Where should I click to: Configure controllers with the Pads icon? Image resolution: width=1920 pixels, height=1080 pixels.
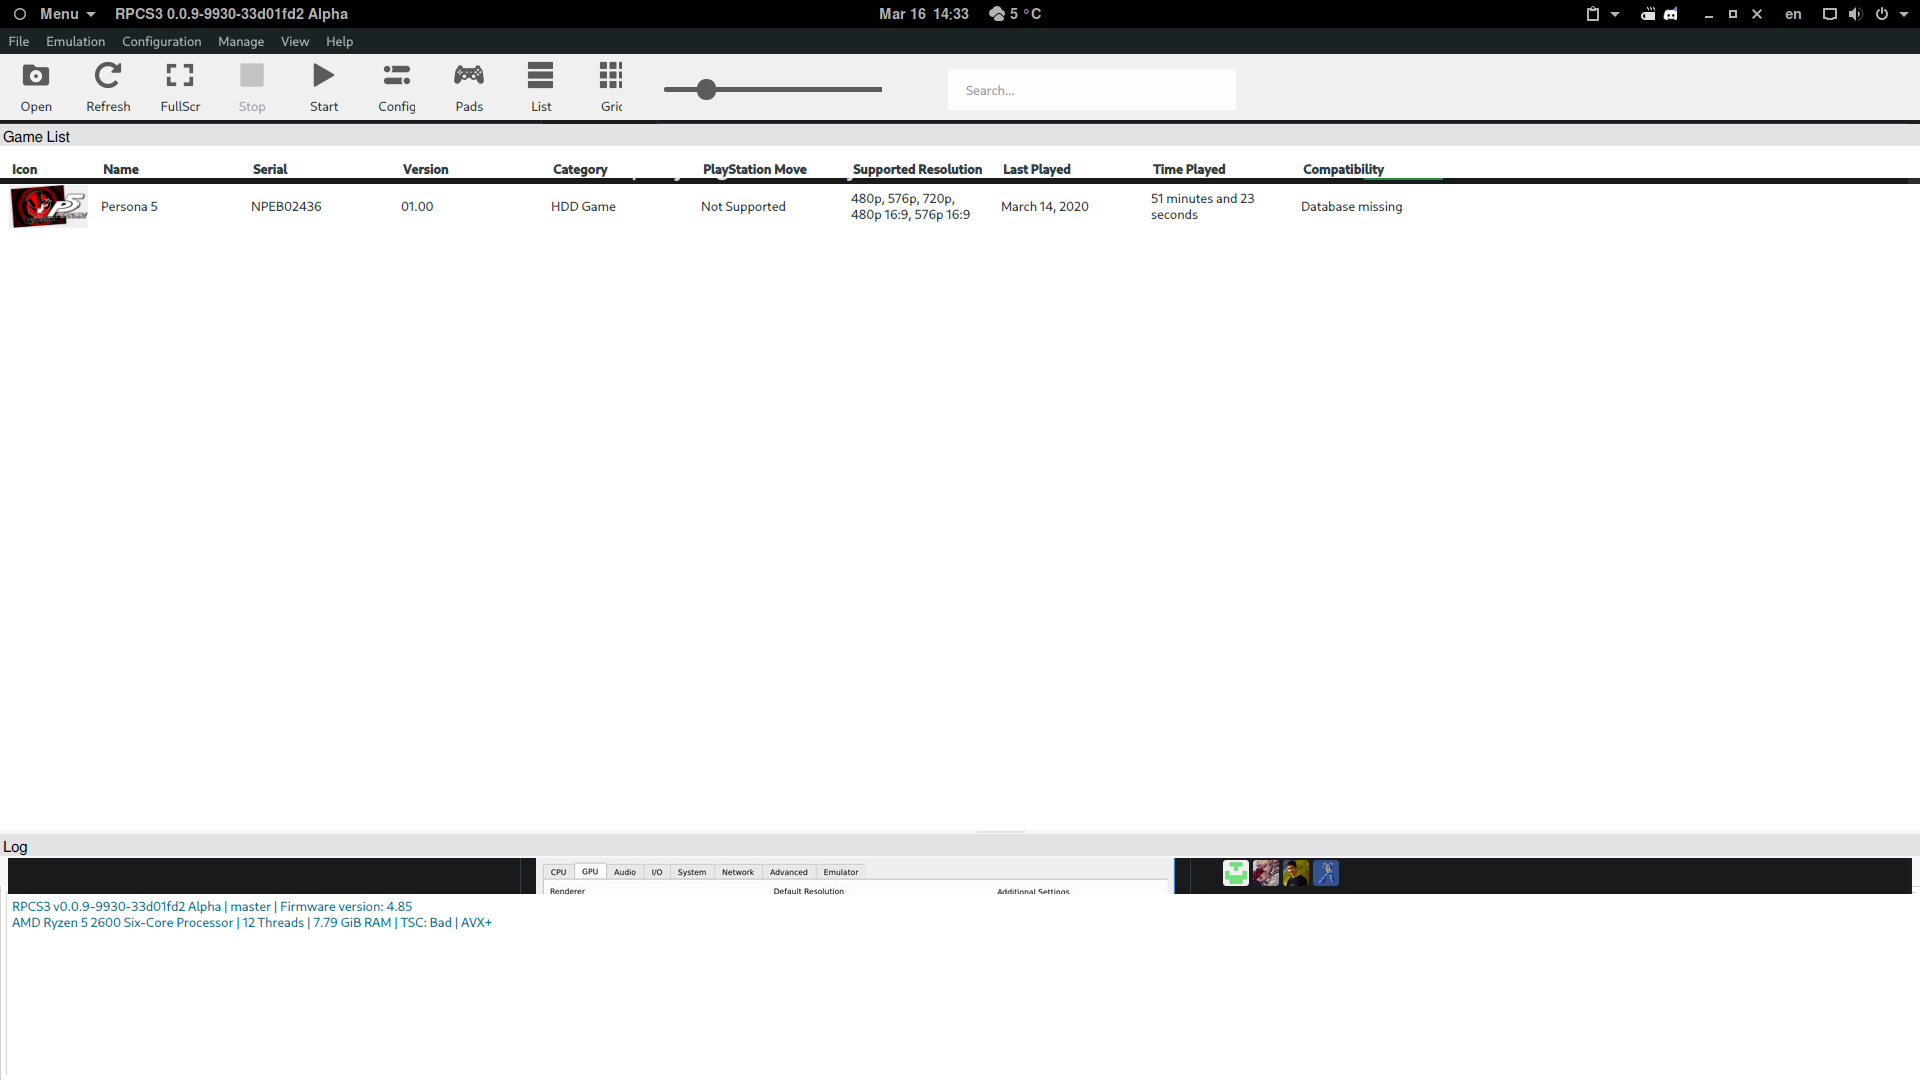click(468, 86)
